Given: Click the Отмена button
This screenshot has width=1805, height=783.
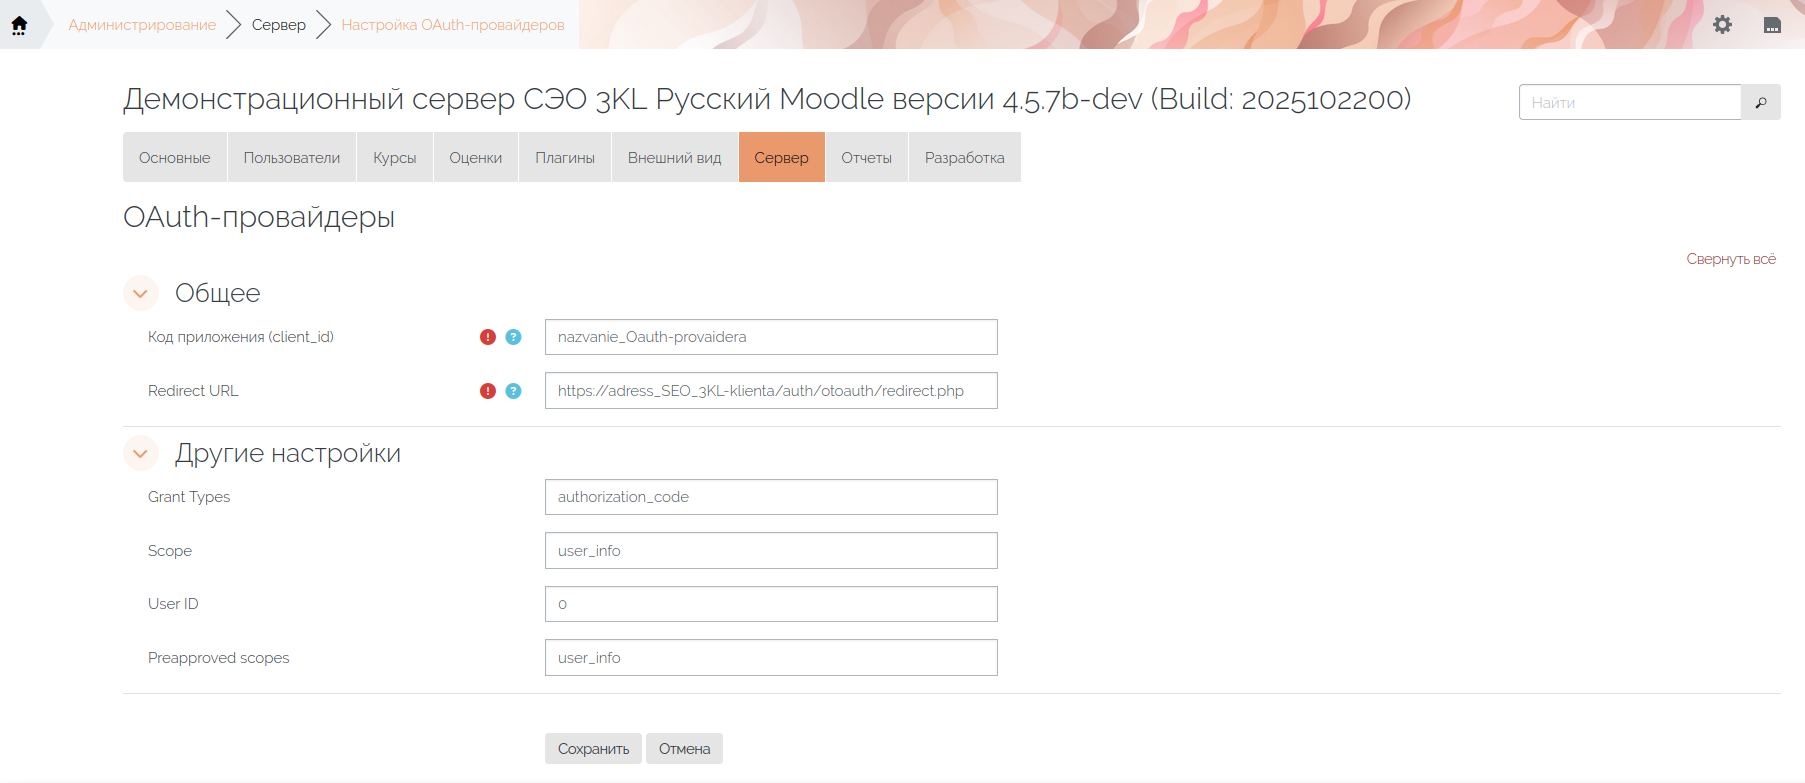Looking at the screenshot, I should 684,749.
